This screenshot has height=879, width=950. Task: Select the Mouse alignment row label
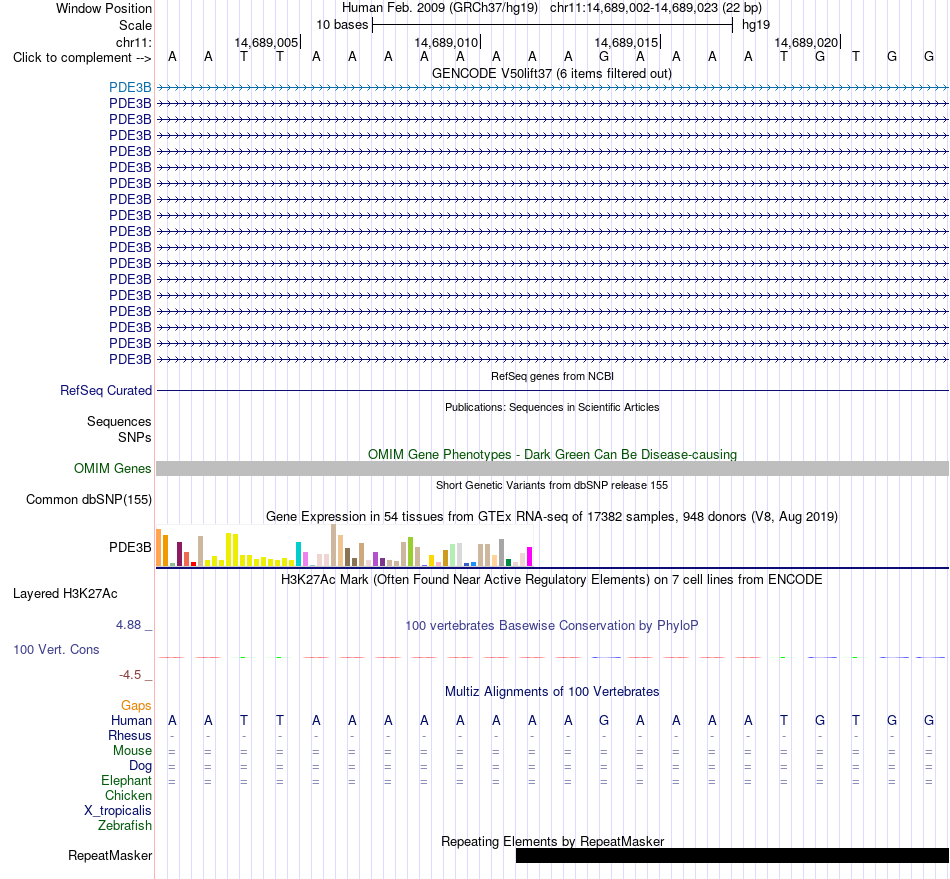pos(132,751)
